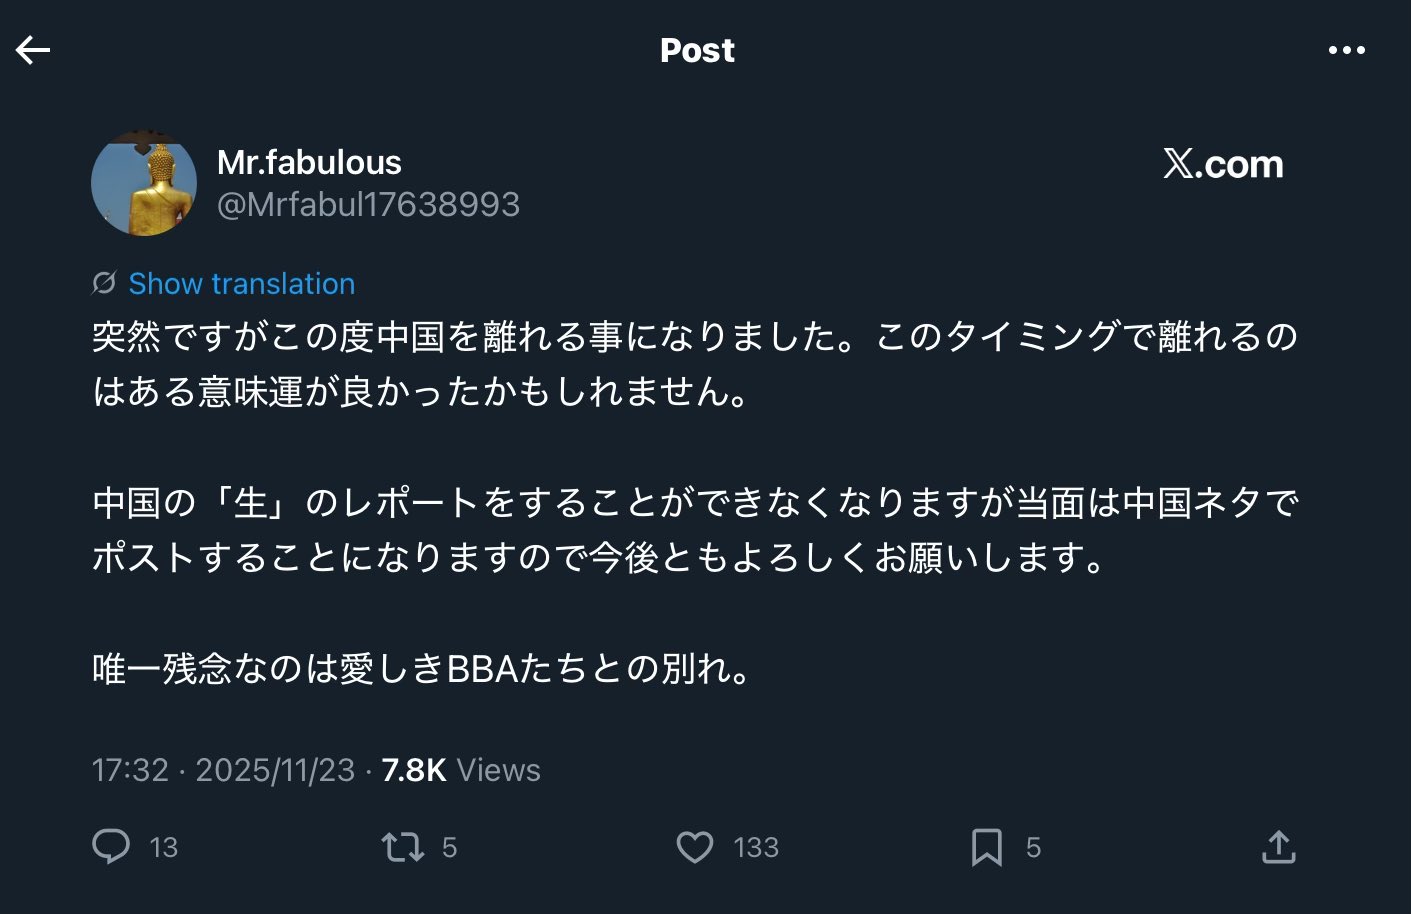Open the @Mrfabul17638993 handle link
This screenshot has width=1411, height=914.
tap(368, 204)
